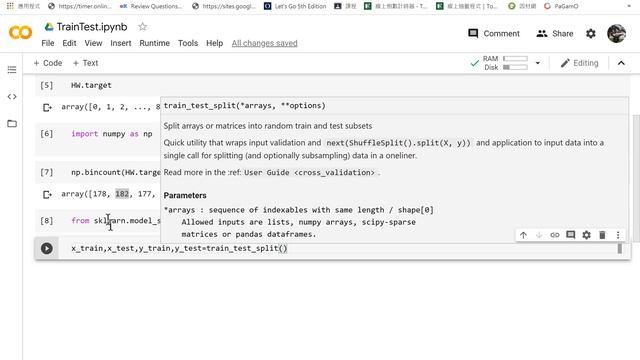This screenshot has height=360, width=640.
Task: Click inside the train_test_split code line
Action: [x=179, y=248]
